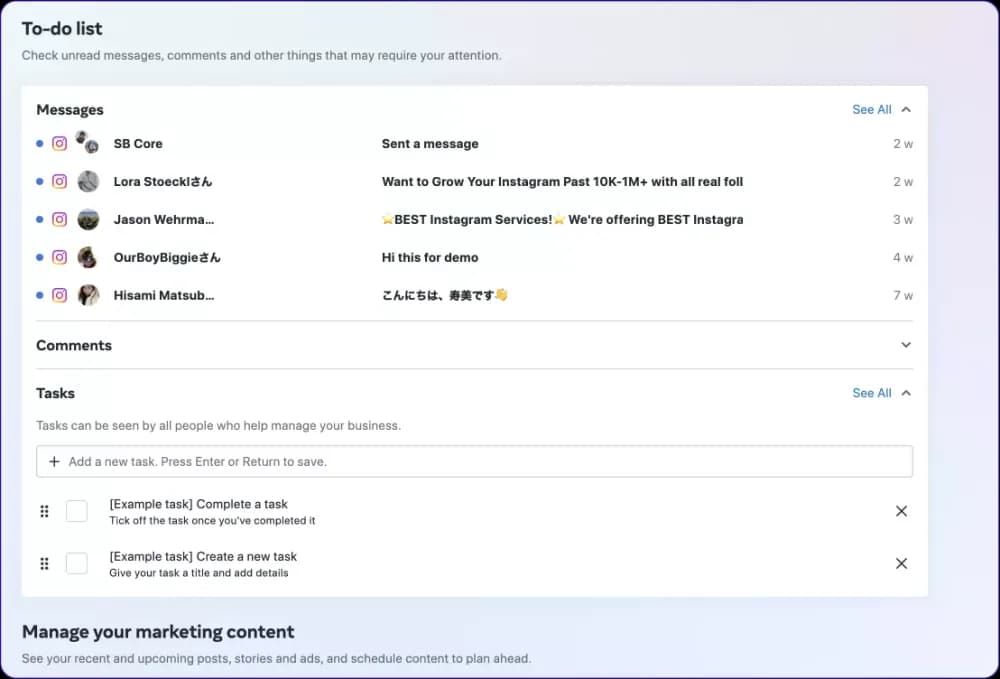Click plus icon in add task field
1000x679 pixels.
[x=54, y=462]
